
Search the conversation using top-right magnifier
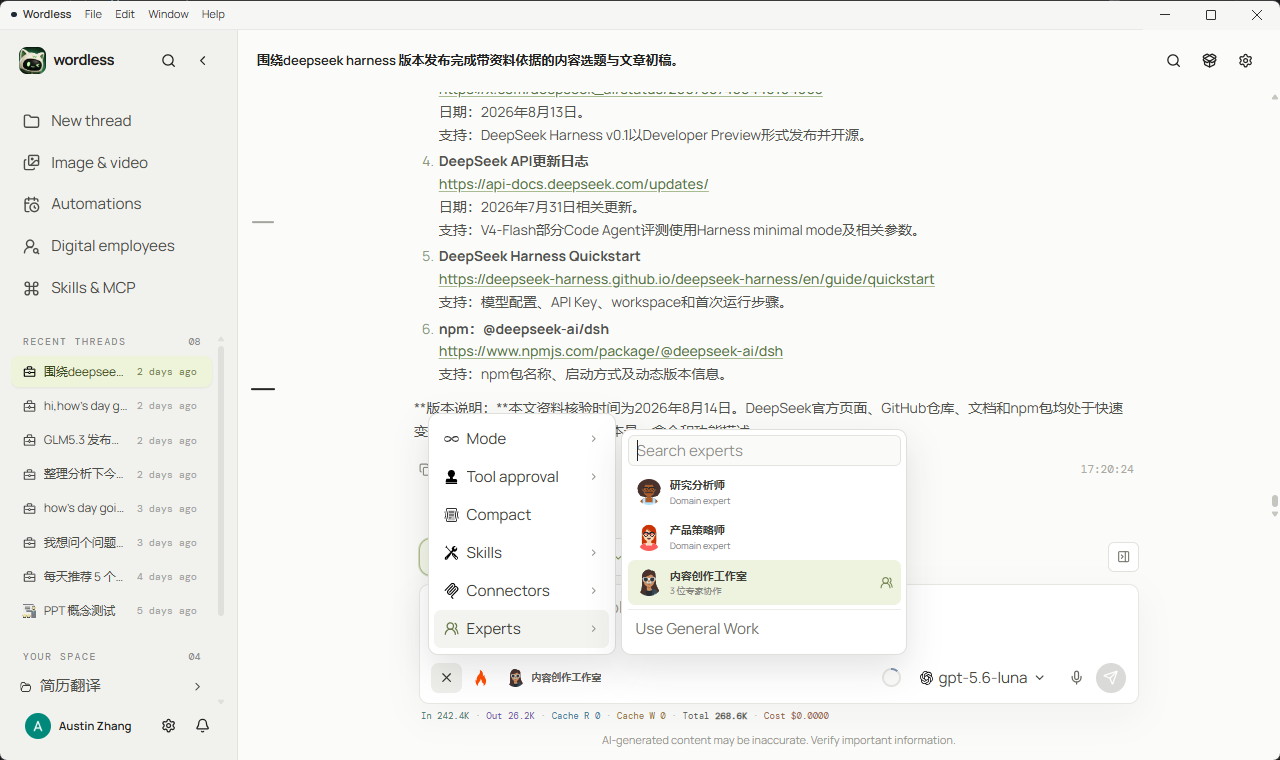pos(1174,61)
